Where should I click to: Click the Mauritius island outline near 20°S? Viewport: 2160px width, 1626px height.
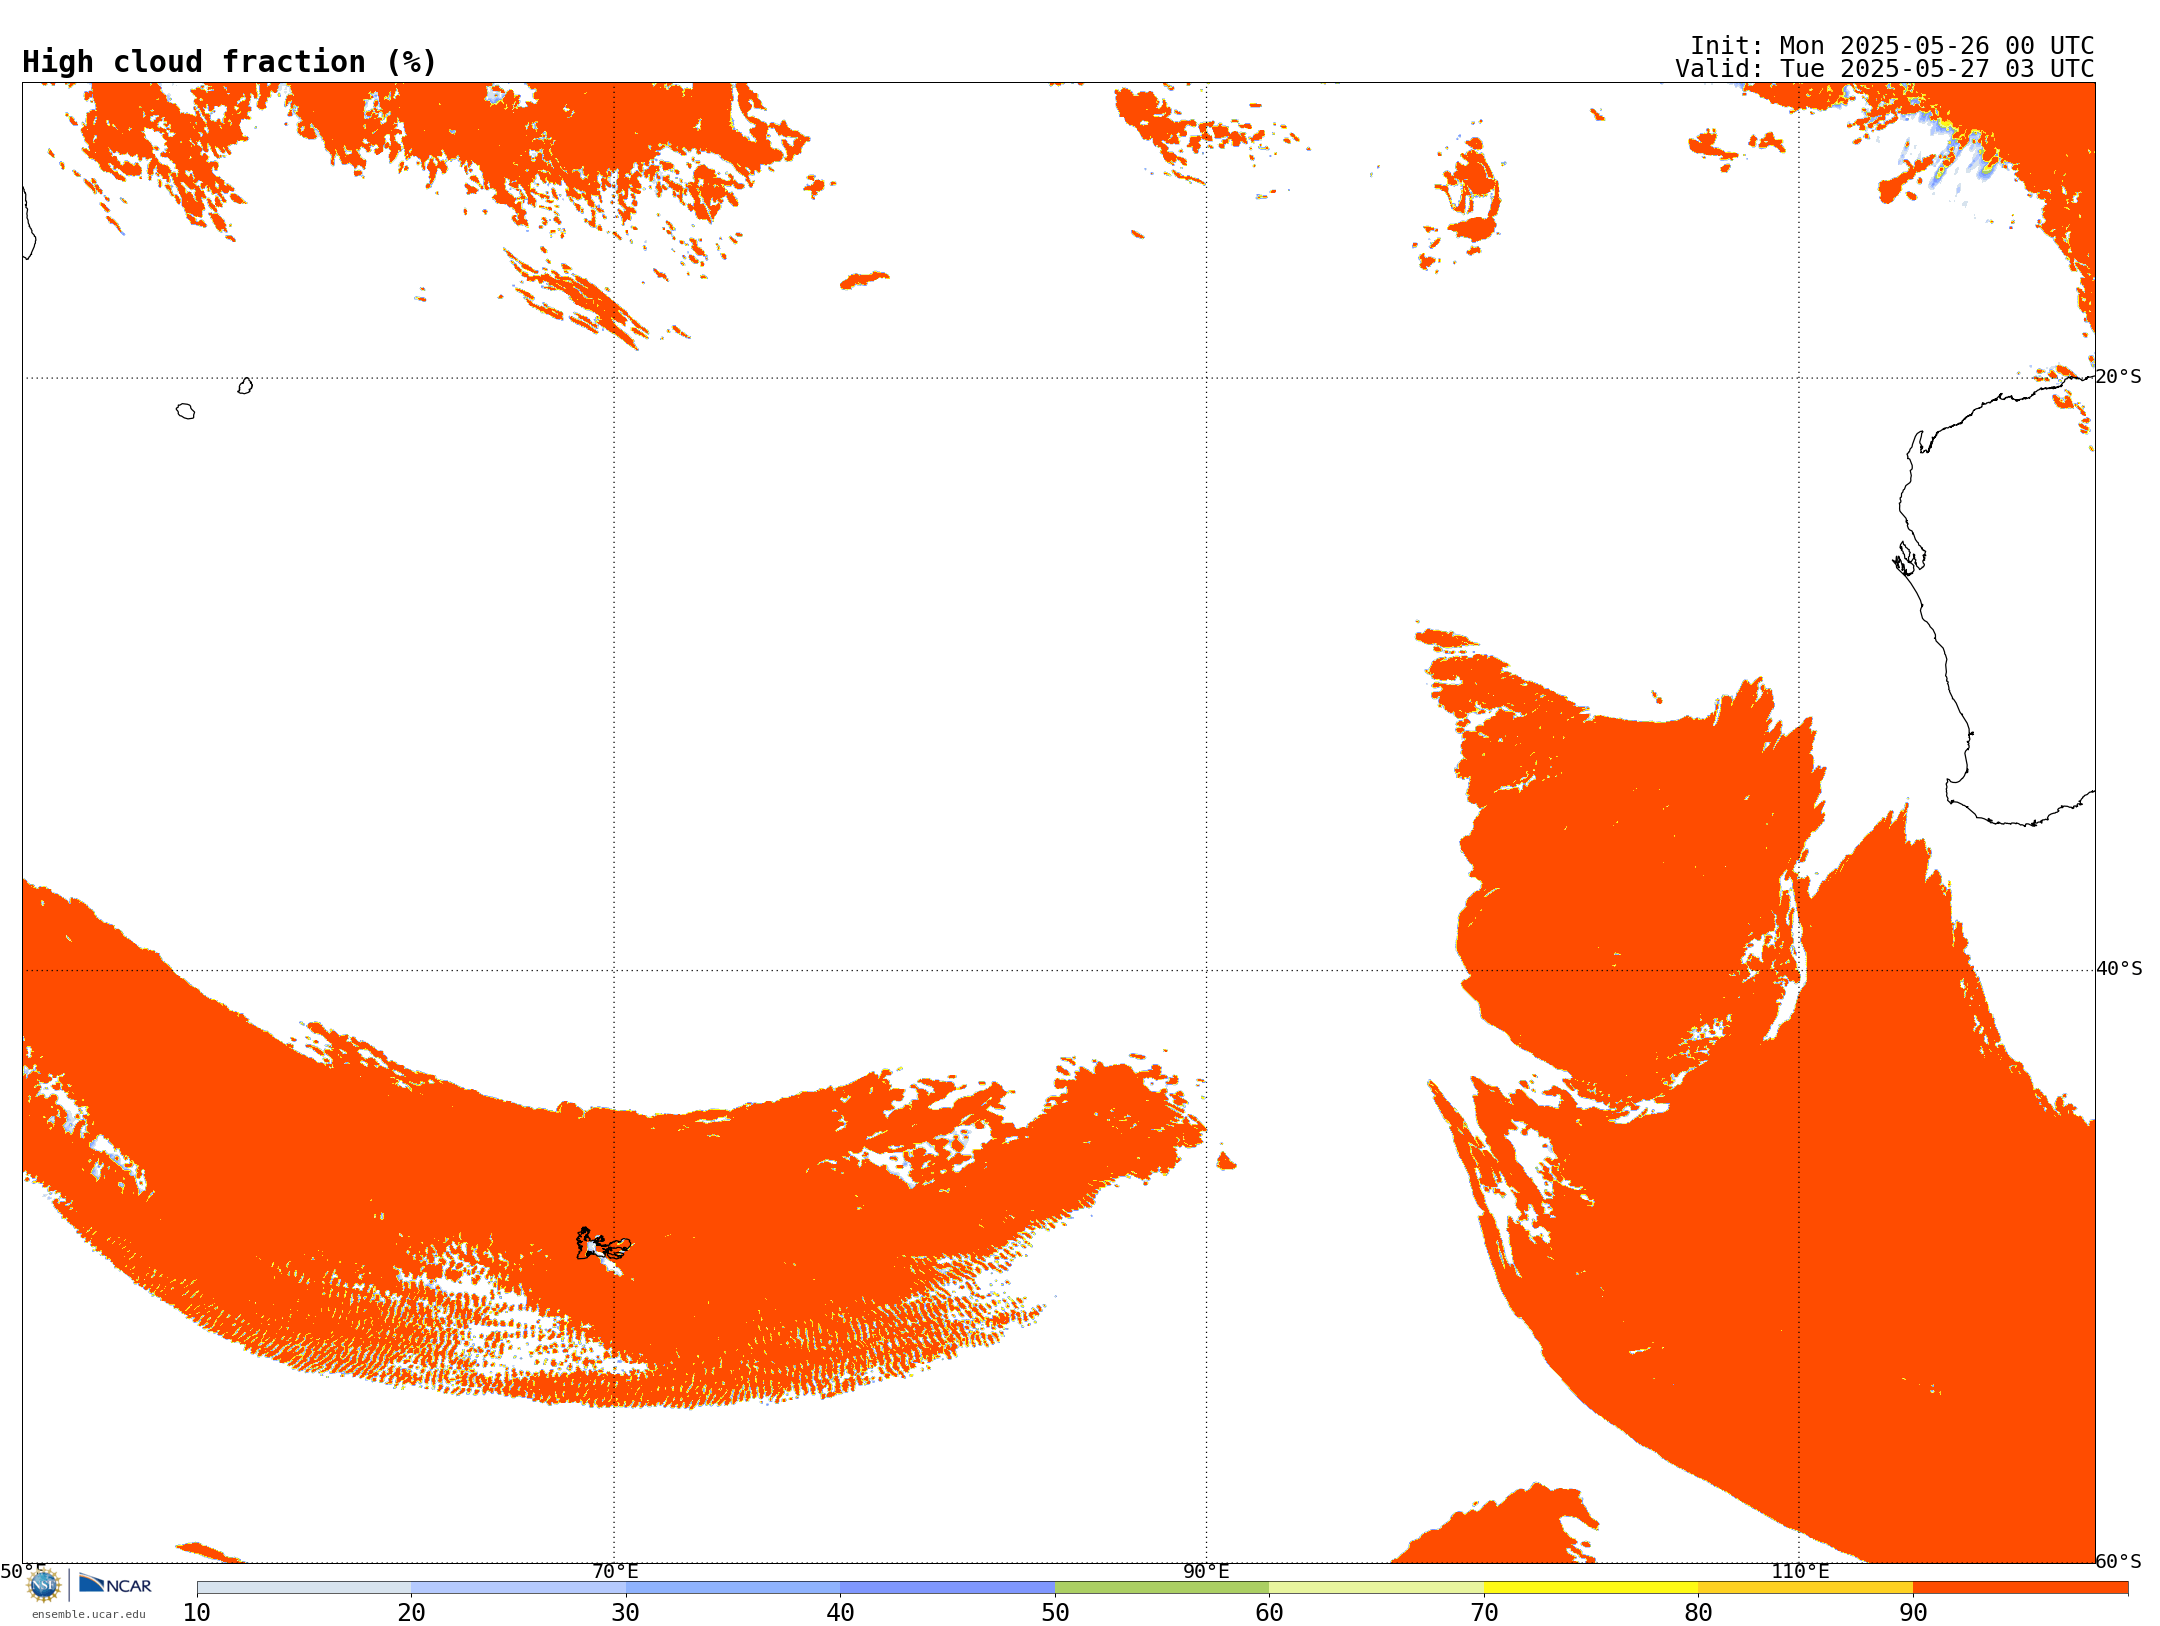click(x=245, y=386)
